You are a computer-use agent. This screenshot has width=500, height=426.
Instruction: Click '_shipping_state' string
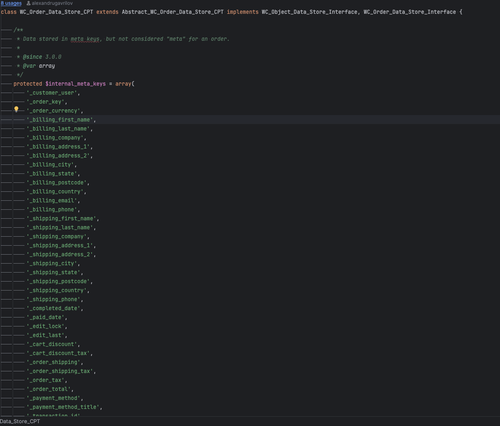pyautogui.click(x=53, y=273)
